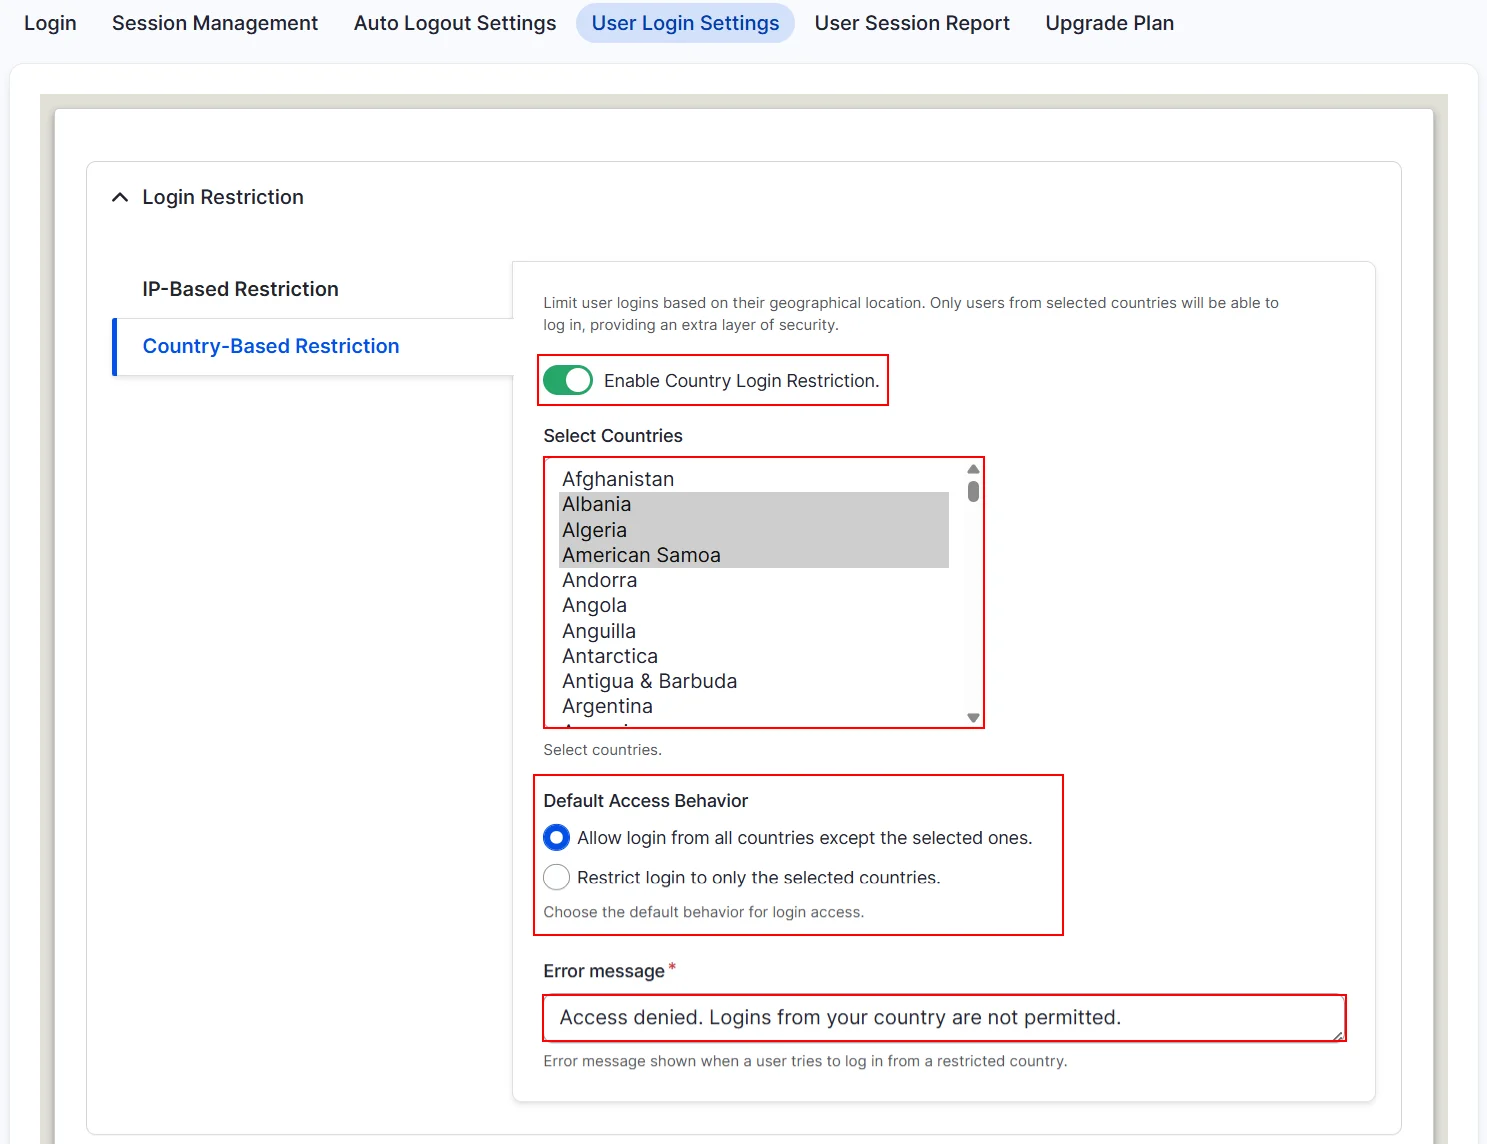Screen dimensions: 1487x1144
Task: Select American Samoa in countries list
Action: click(754, 555)
